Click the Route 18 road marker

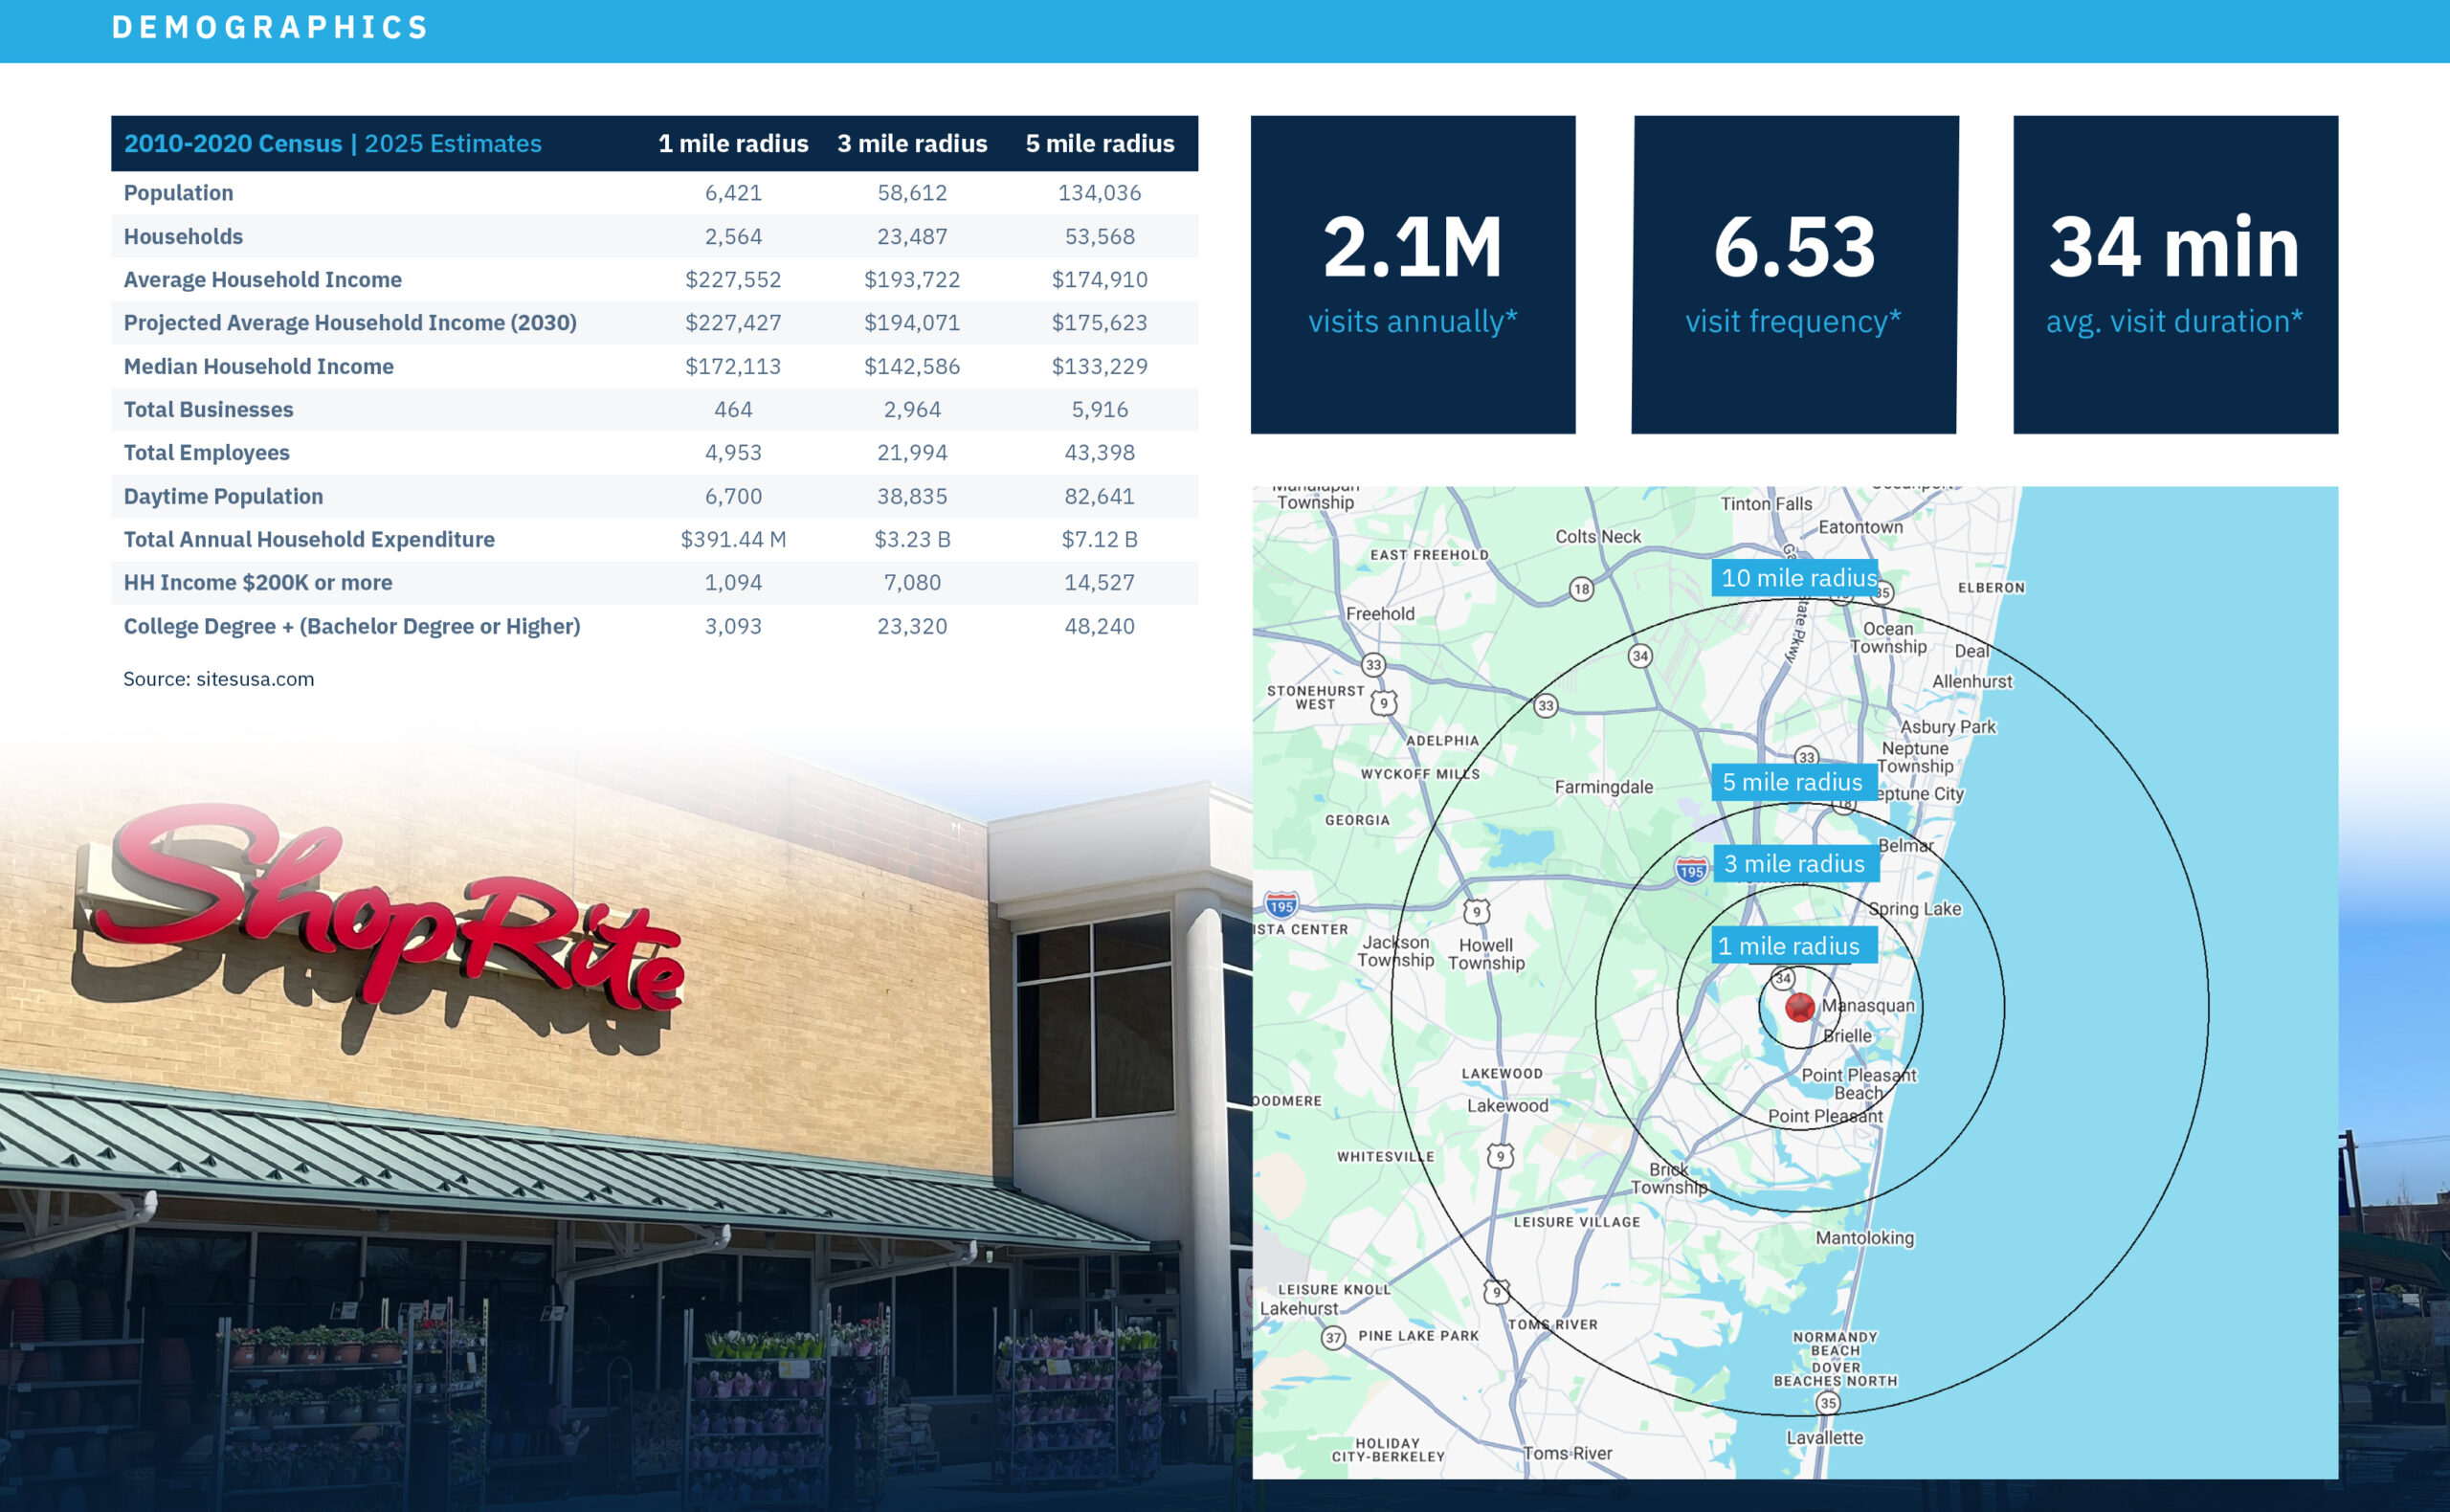click(x=1581, y=589)
